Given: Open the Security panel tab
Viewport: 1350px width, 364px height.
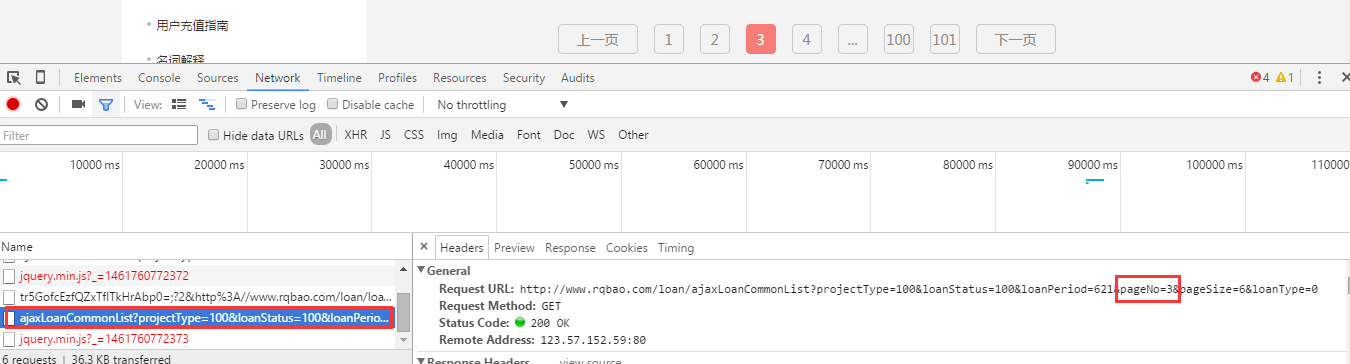Looking at the screenshot, I should (524, 77).
